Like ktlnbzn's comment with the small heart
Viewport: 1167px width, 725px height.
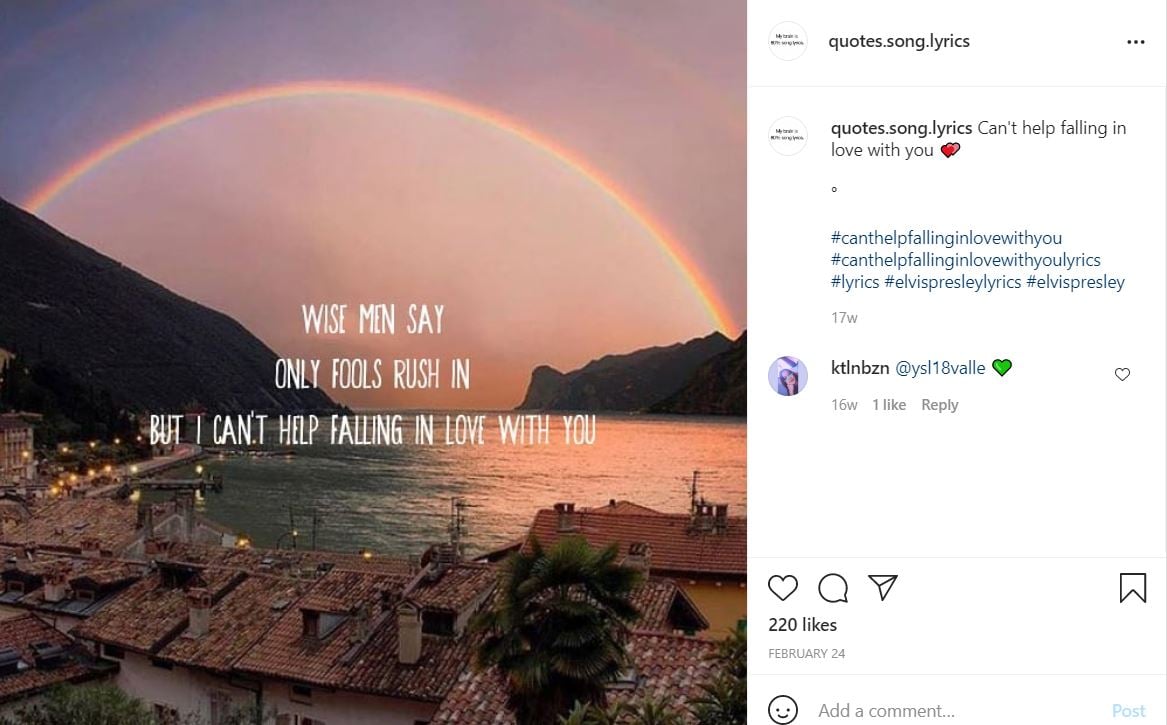tap(1122, 374)
